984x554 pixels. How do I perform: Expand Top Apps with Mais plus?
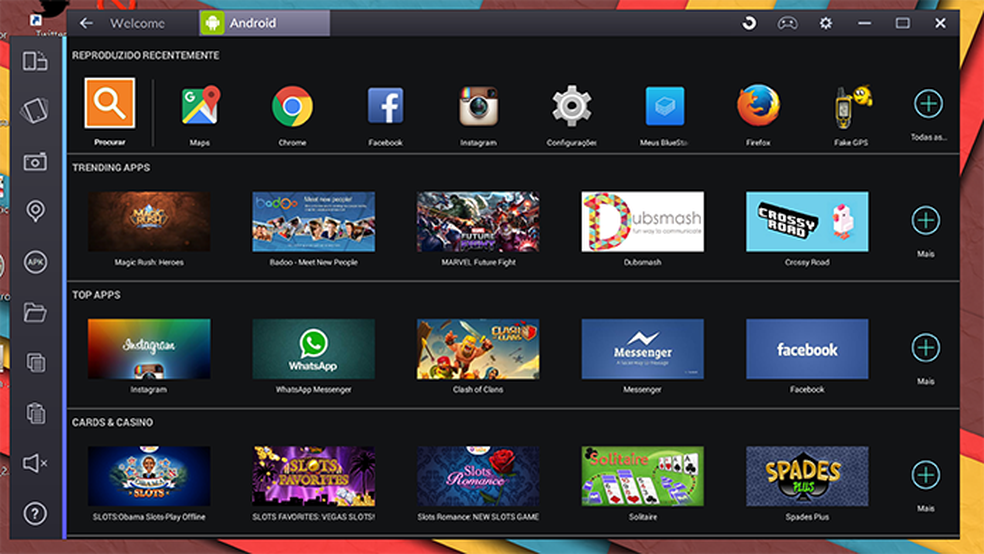point(926,348)
